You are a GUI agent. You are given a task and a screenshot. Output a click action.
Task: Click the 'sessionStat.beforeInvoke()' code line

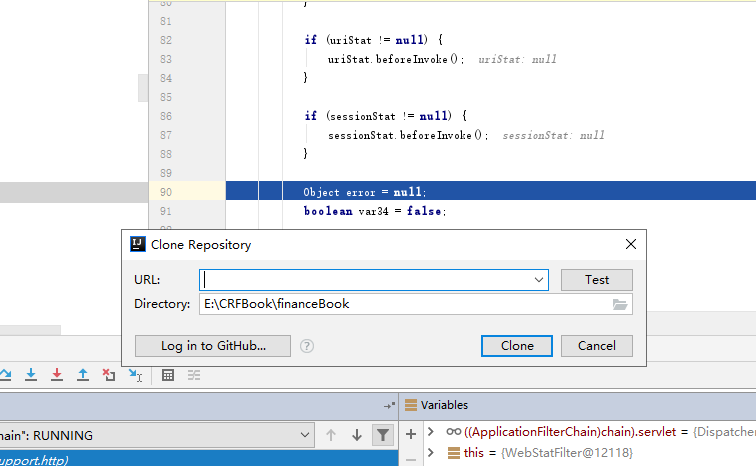click(x=408, y=135)
